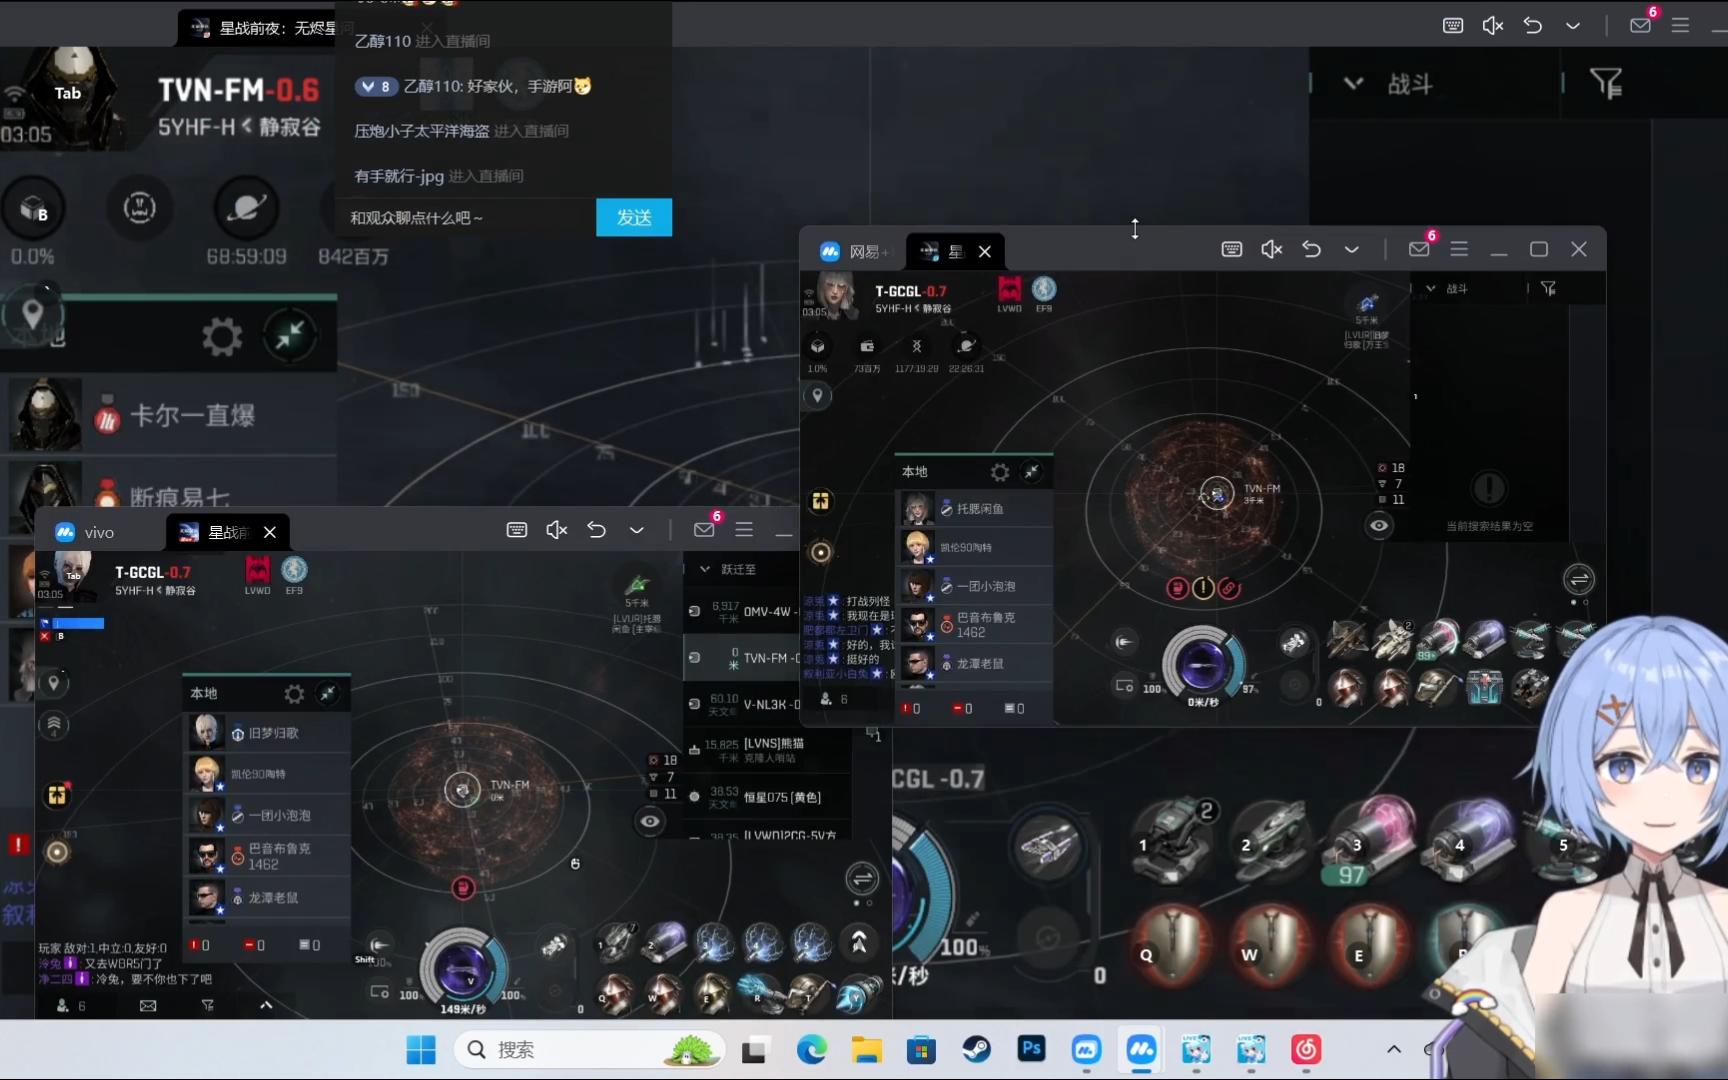Viewport: 1728px width, 1080px height.
Task: Click the location pin icon in the vivo window
Action: coord(54,683)
